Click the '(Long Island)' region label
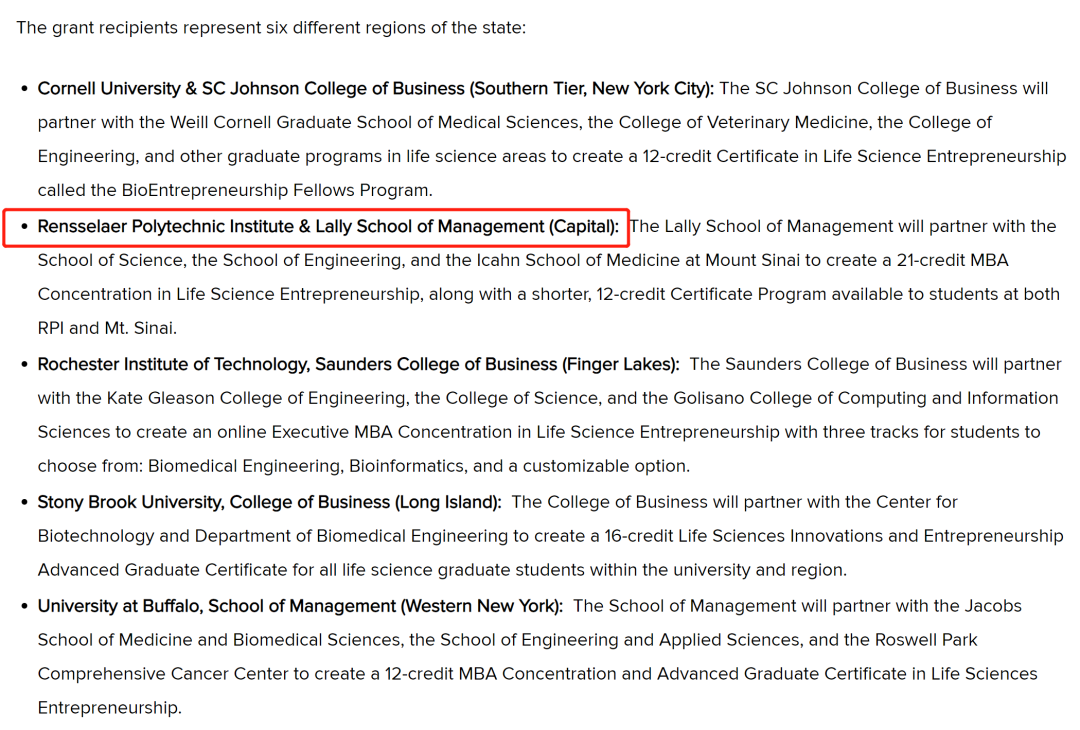 coord(448,502)
